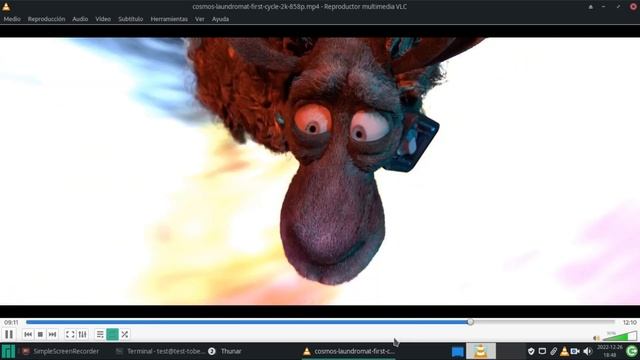Toggle total duration display 12:10

pyautogui.click(x=629, y=322)
